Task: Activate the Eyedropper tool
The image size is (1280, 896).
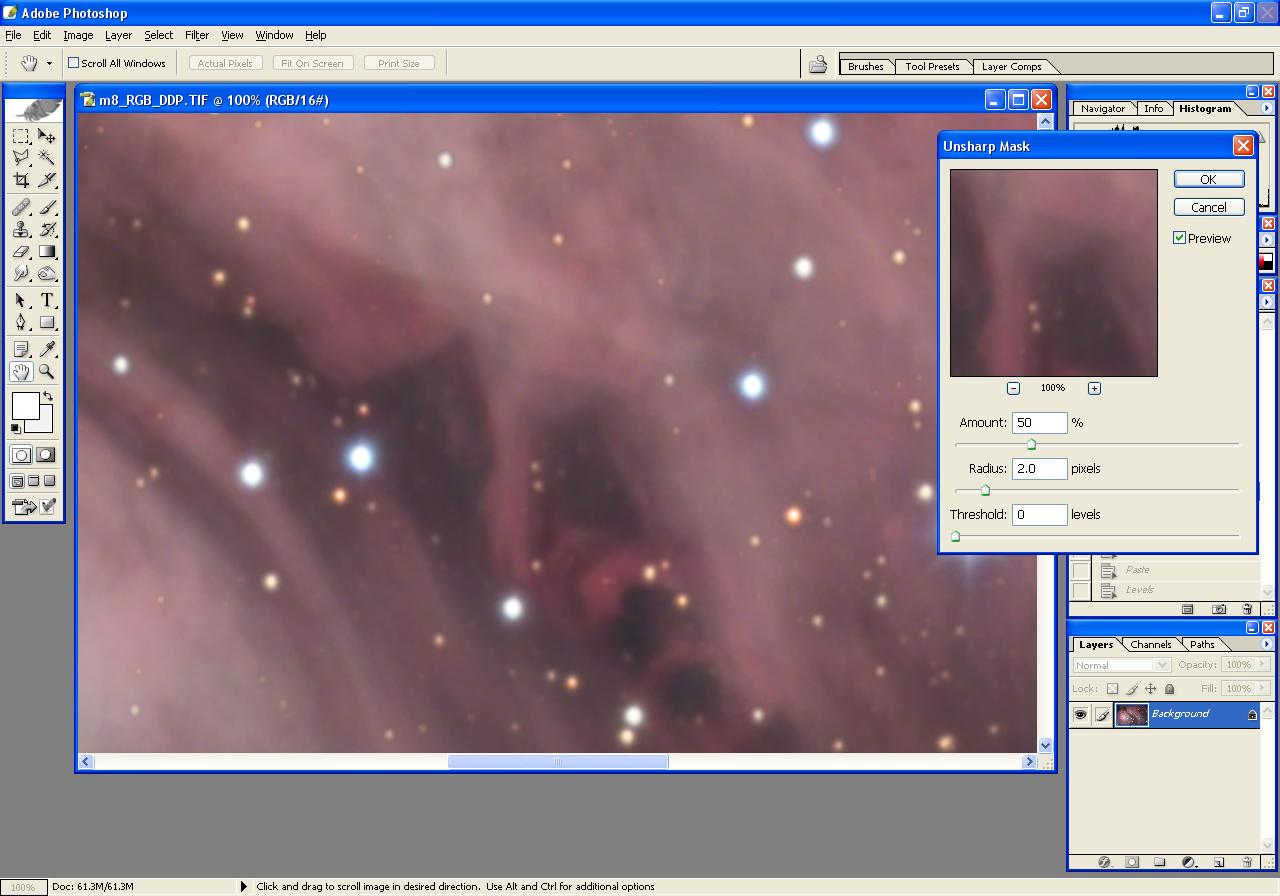Action: point(47,348)
